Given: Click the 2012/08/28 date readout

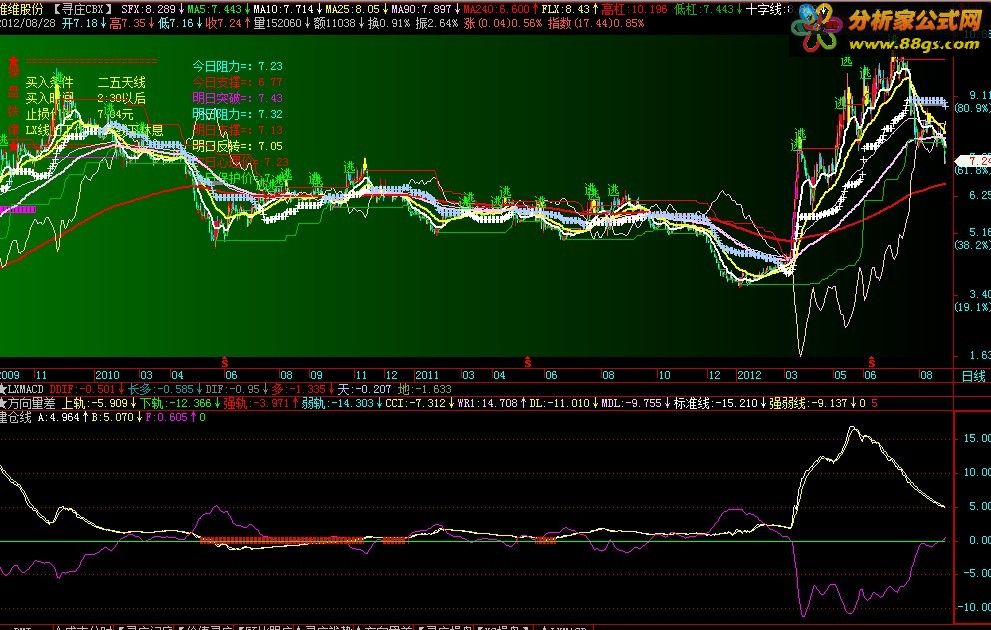Looking at the screenshot, I should pos(28,23).
